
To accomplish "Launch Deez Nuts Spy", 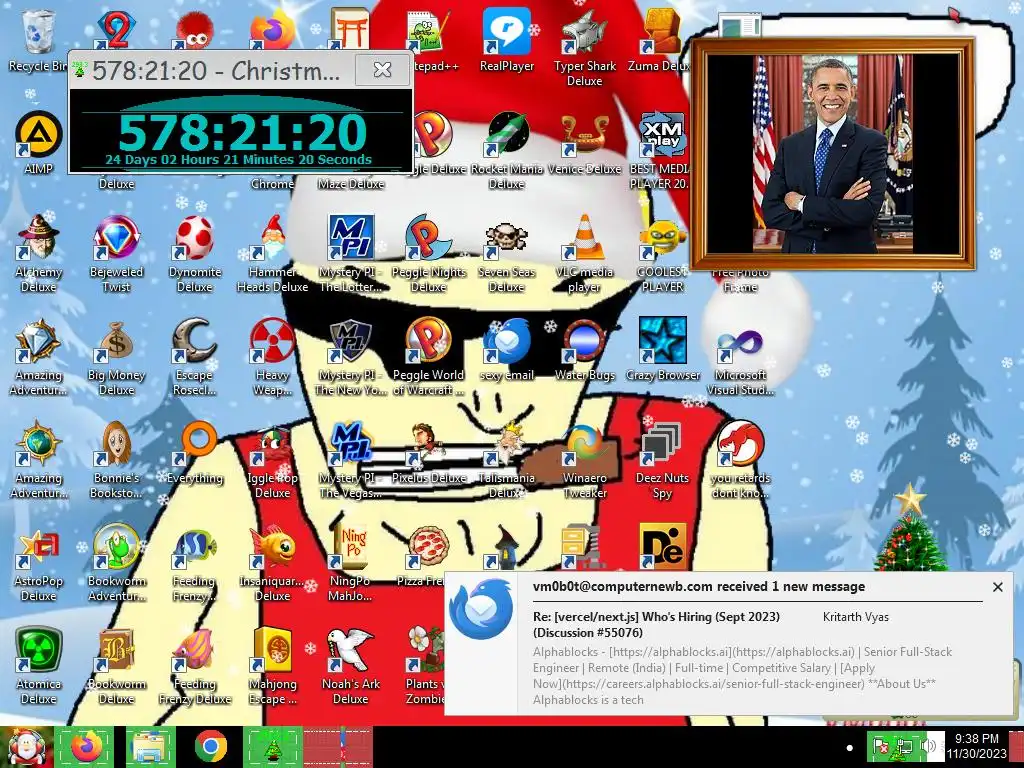I will [x=662, y=460].
